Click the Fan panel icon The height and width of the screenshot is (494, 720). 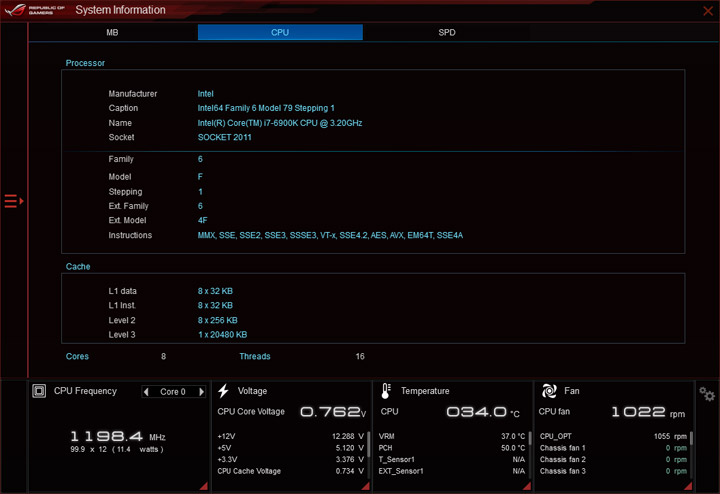pos(549,391)
